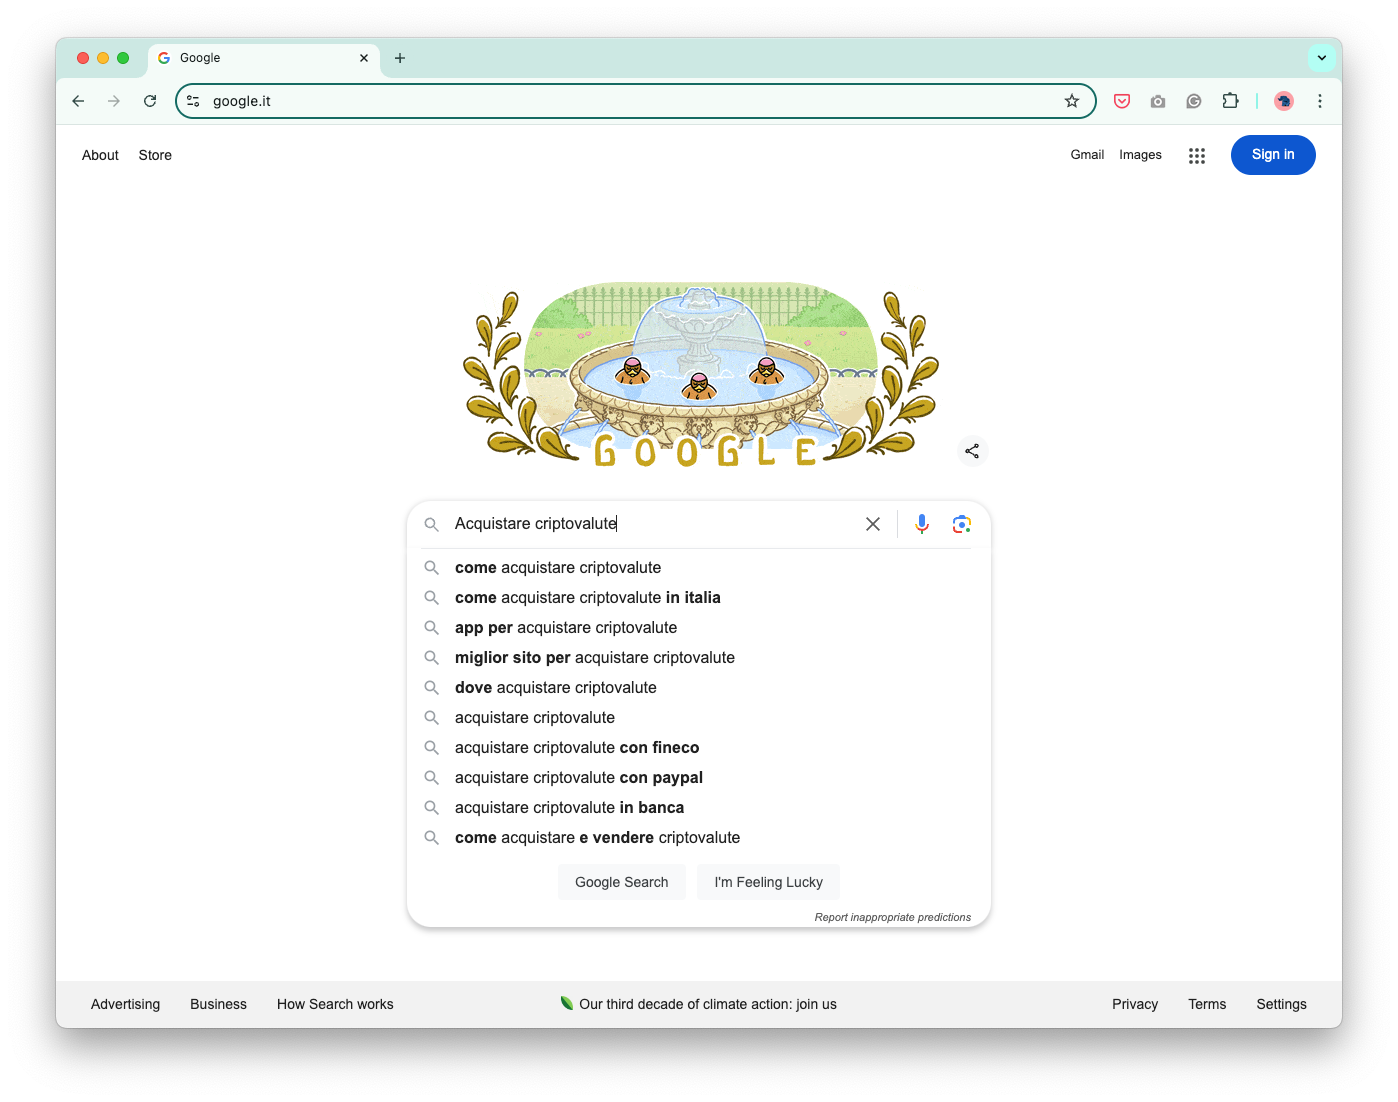This screenshot has width=1398, height=1102.
Task: Click the I'm Feeling Lucky button
Action: tap(768, 882)
